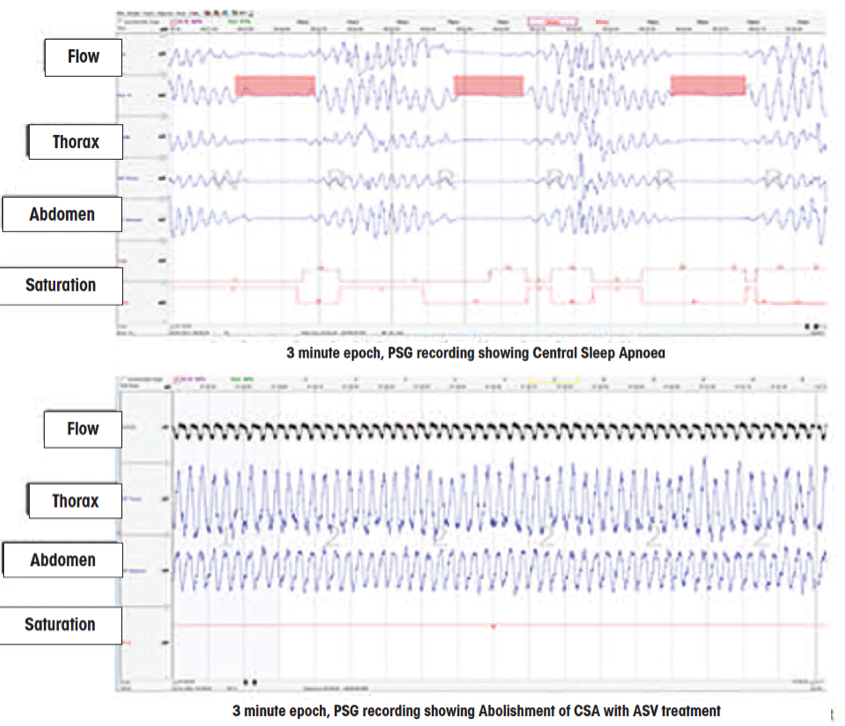Click the Thorax label of the top recording
The image size is (845, 726).
tap(75, 143)
